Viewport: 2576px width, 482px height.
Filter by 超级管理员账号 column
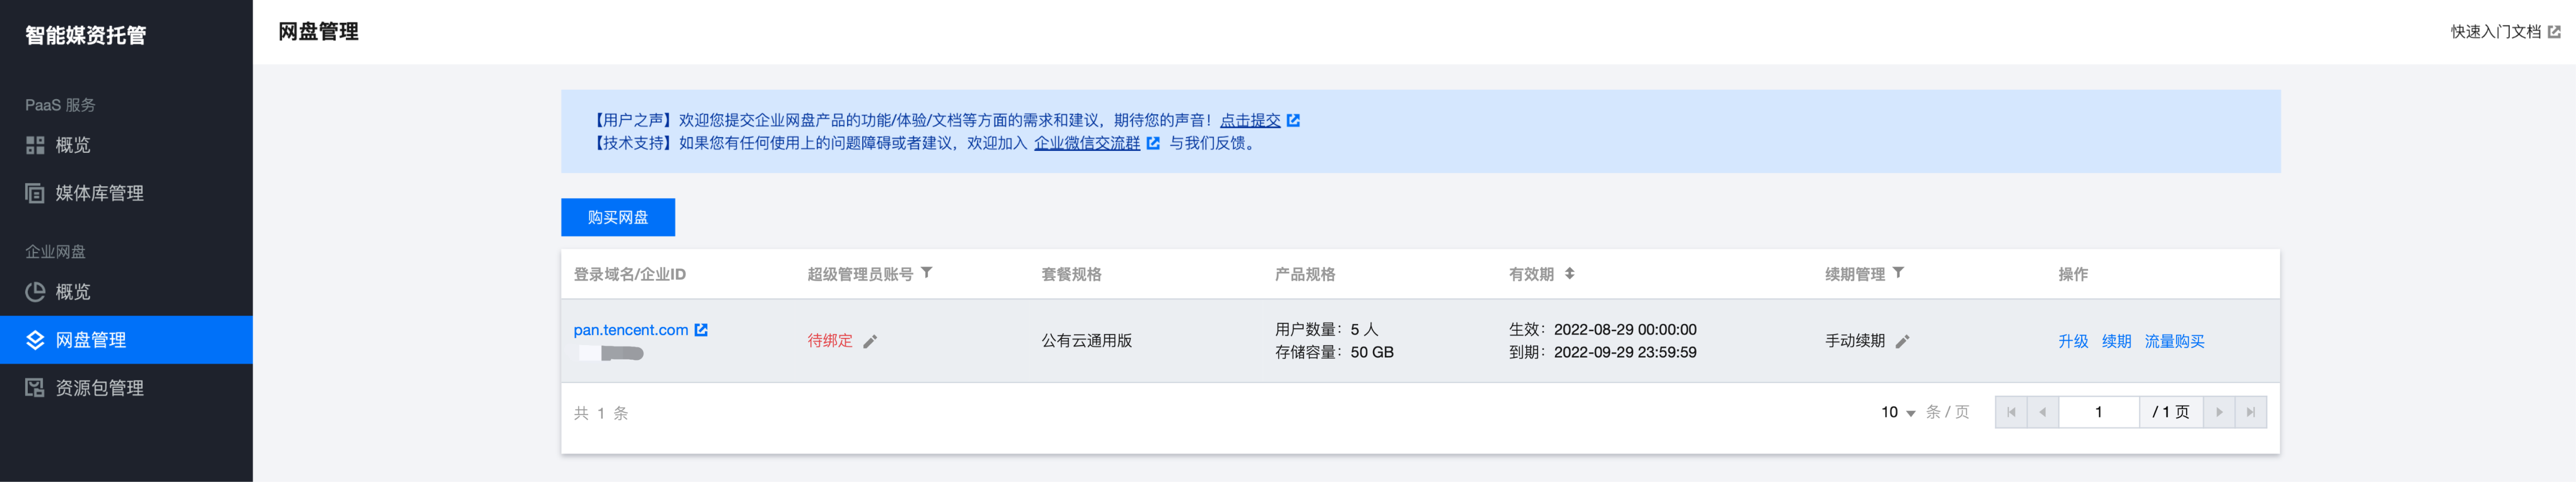(x=927, y=272)
